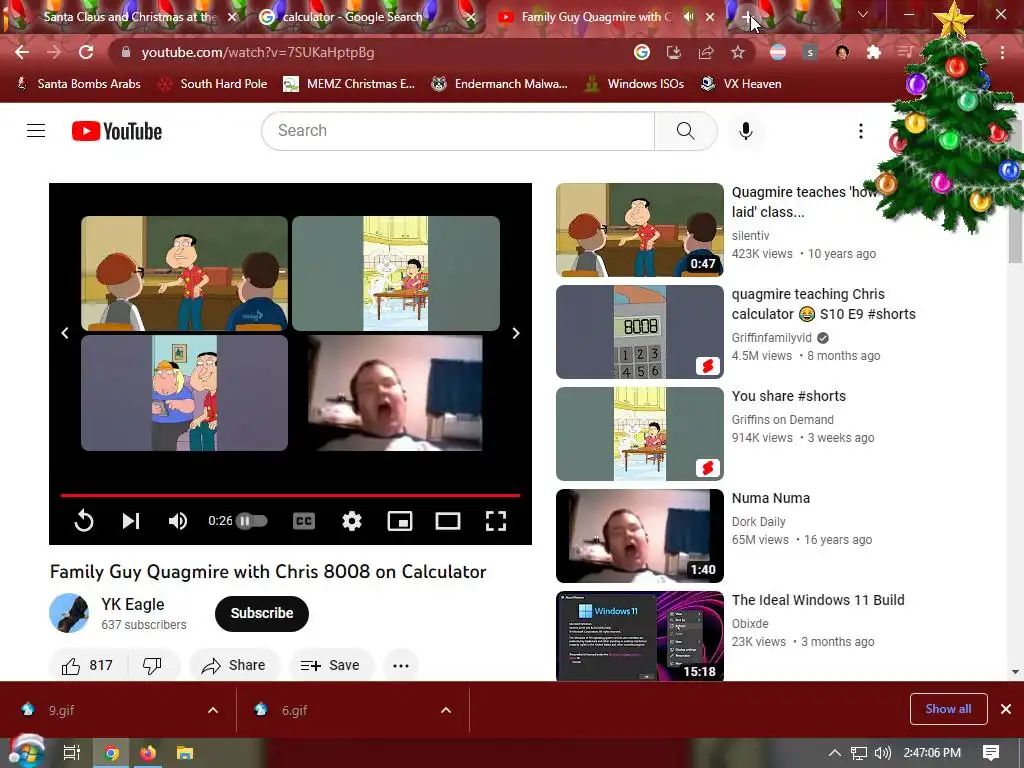Expand options for 6.gif download
The height and width of the screenshot is (768, 1024).
446,710
